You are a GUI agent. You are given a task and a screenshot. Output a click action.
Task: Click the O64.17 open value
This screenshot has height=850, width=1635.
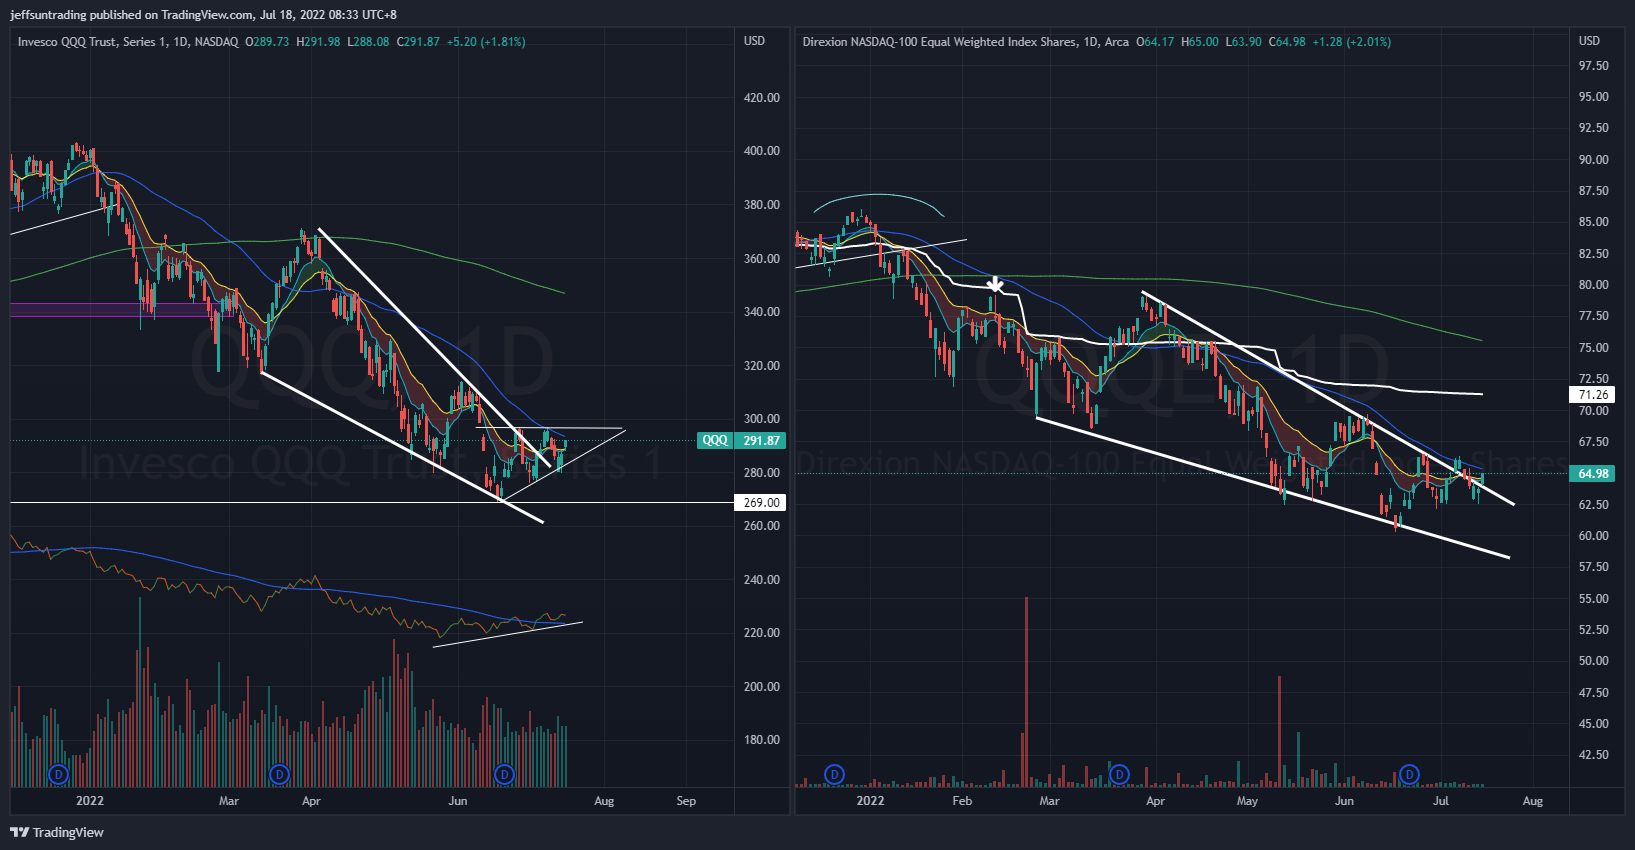[1155, 42]
